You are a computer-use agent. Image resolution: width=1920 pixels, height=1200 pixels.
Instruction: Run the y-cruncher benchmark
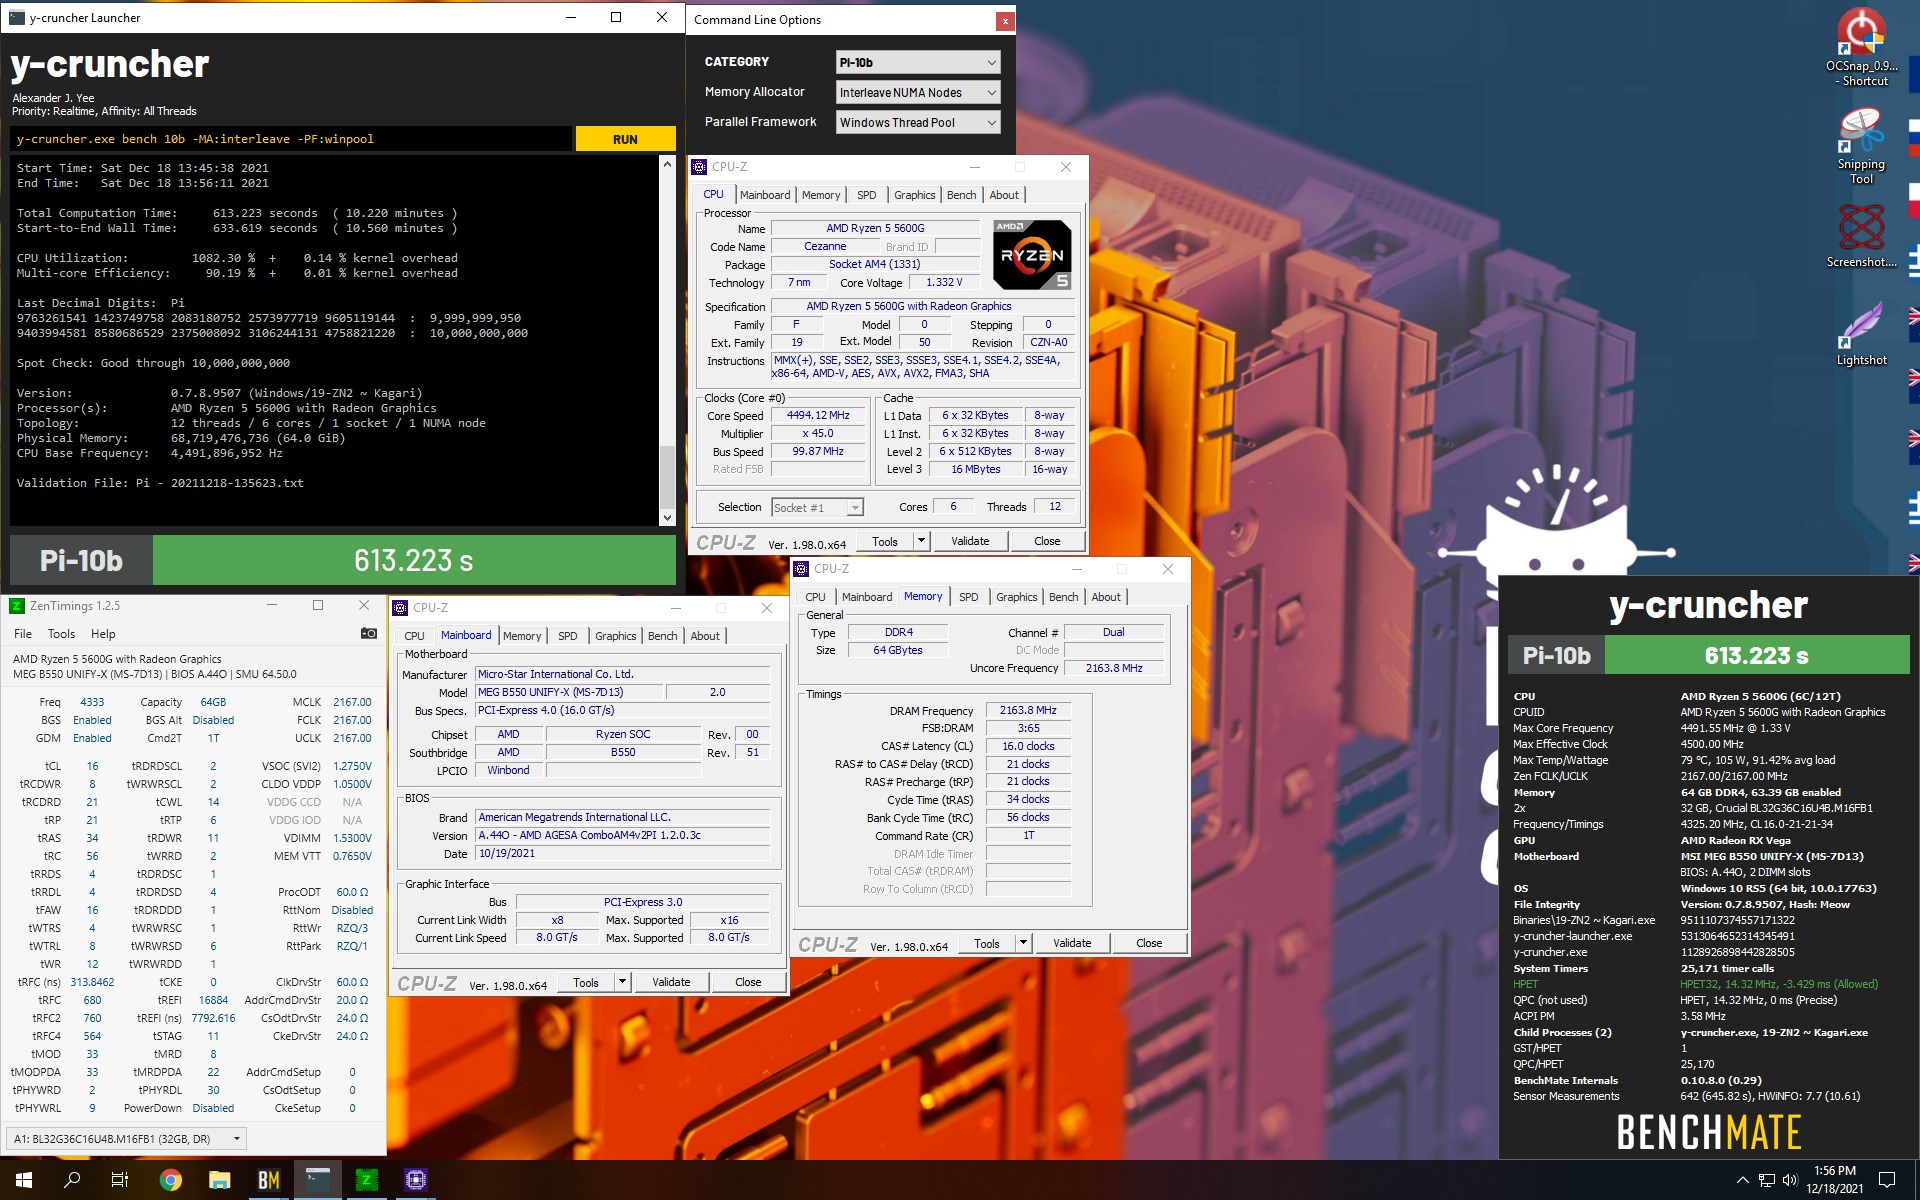[x=625, y=139]
